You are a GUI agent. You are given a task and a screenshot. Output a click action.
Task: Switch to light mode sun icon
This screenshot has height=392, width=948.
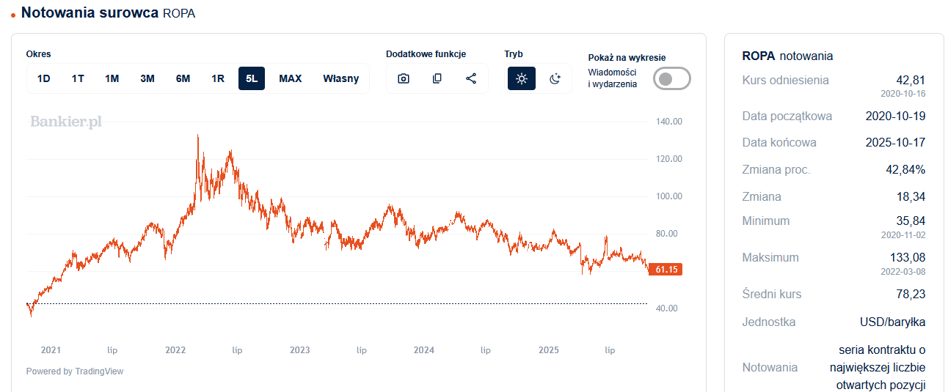click(x=521, y=79)
